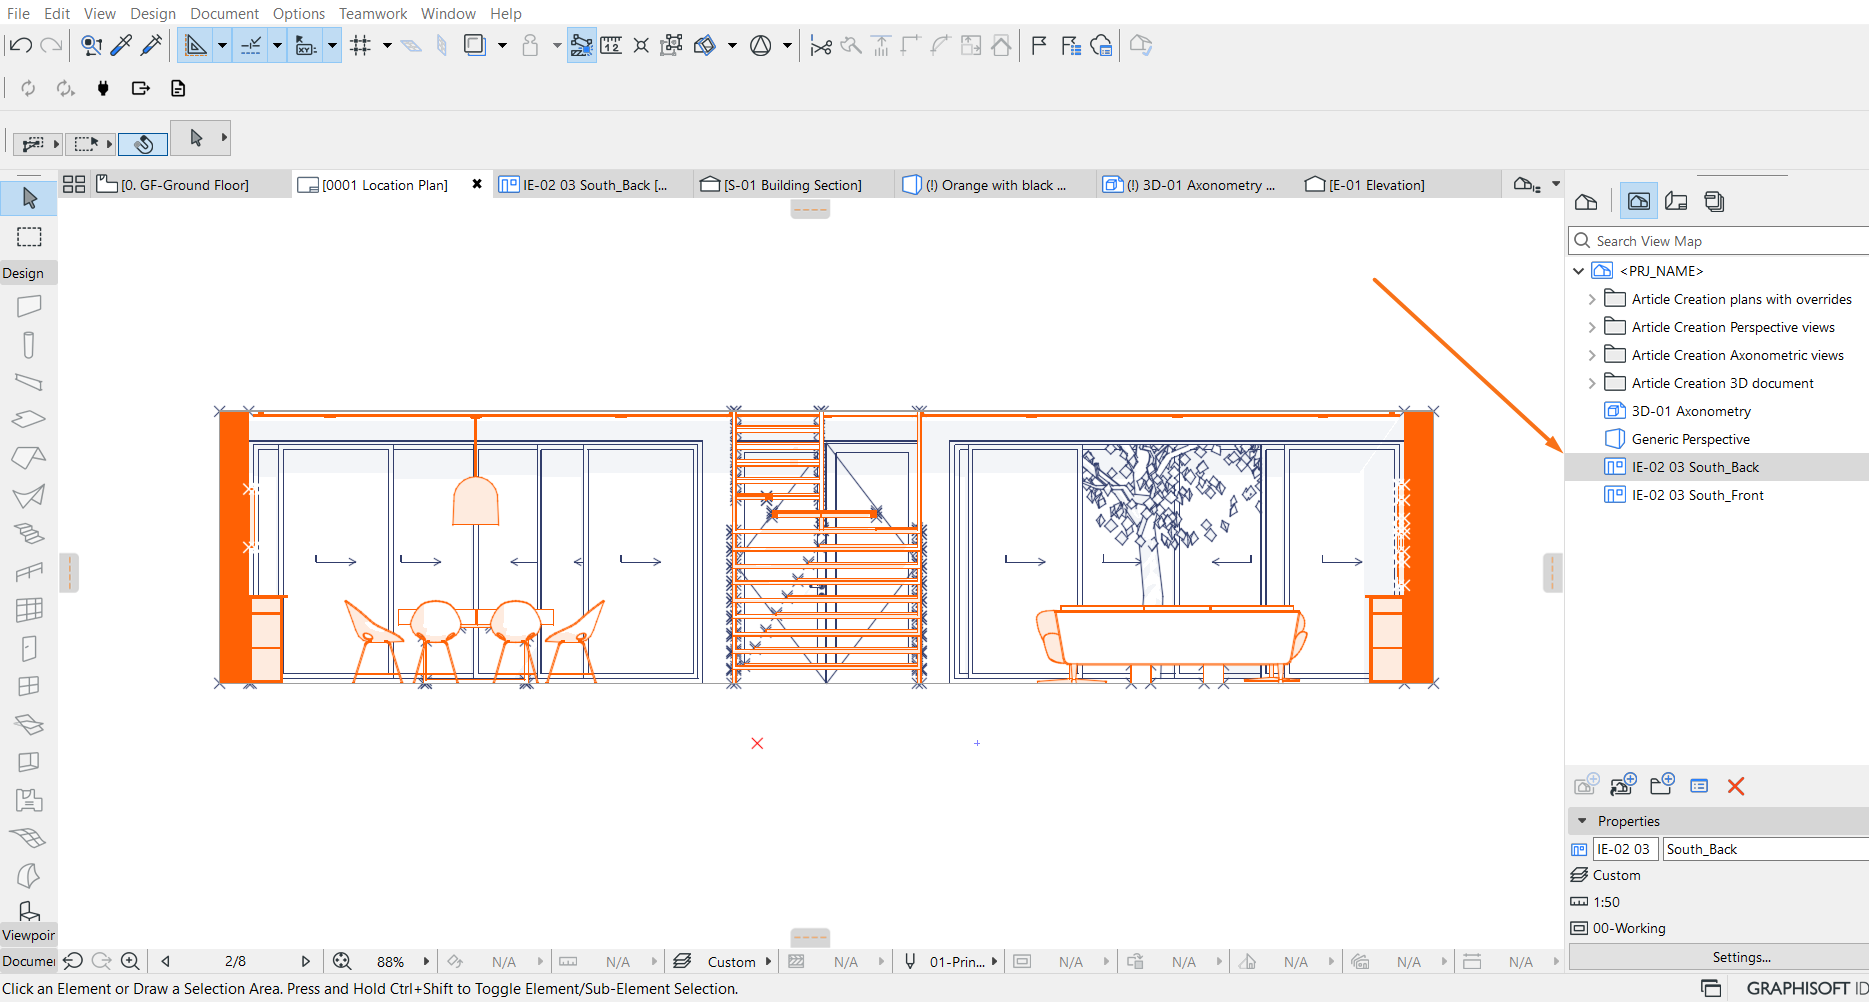This screenshot has height=1002, width=1869.
Task: Click the eyedropper Pick Up Parameters icon
Action: [x=121, y=45]
